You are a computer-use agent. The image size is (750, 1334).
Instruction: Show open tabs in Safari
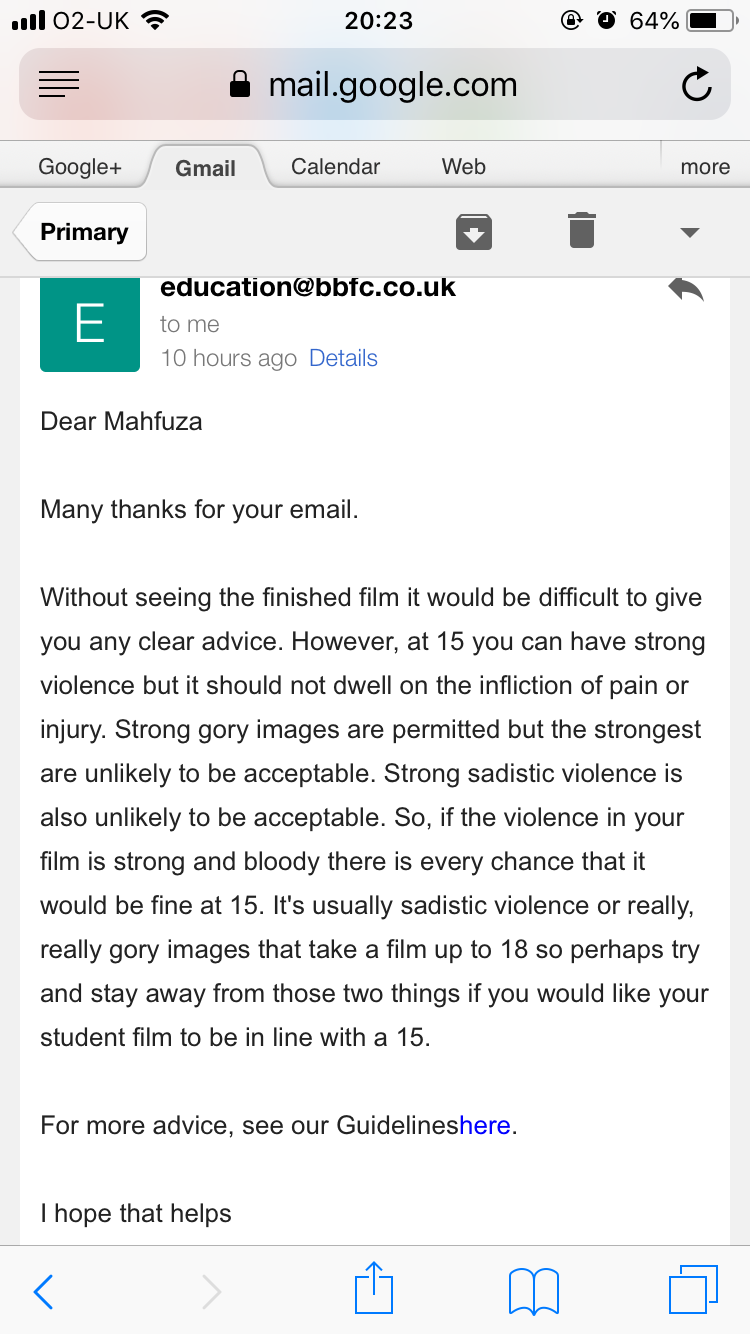click(x=692, y=1291)
